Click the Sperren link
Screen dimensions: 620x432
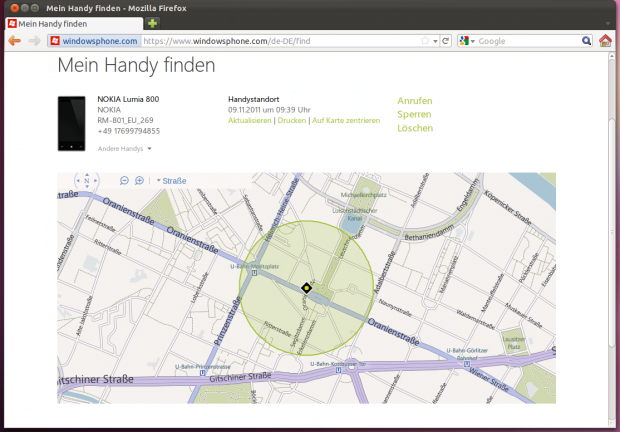[414, 115]
